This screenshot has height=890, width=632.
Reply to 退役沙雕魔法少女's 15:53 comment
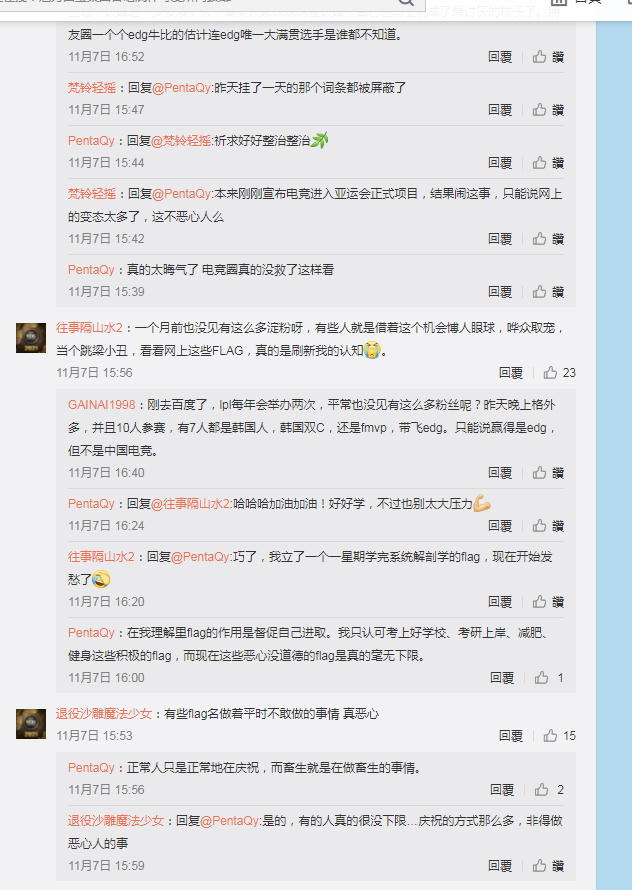510,736
